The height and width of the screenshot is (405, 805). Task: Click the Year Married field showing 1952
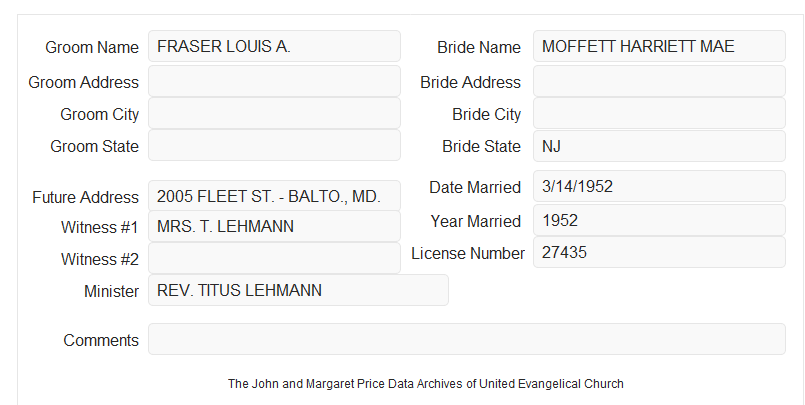[x=659, y=220]
